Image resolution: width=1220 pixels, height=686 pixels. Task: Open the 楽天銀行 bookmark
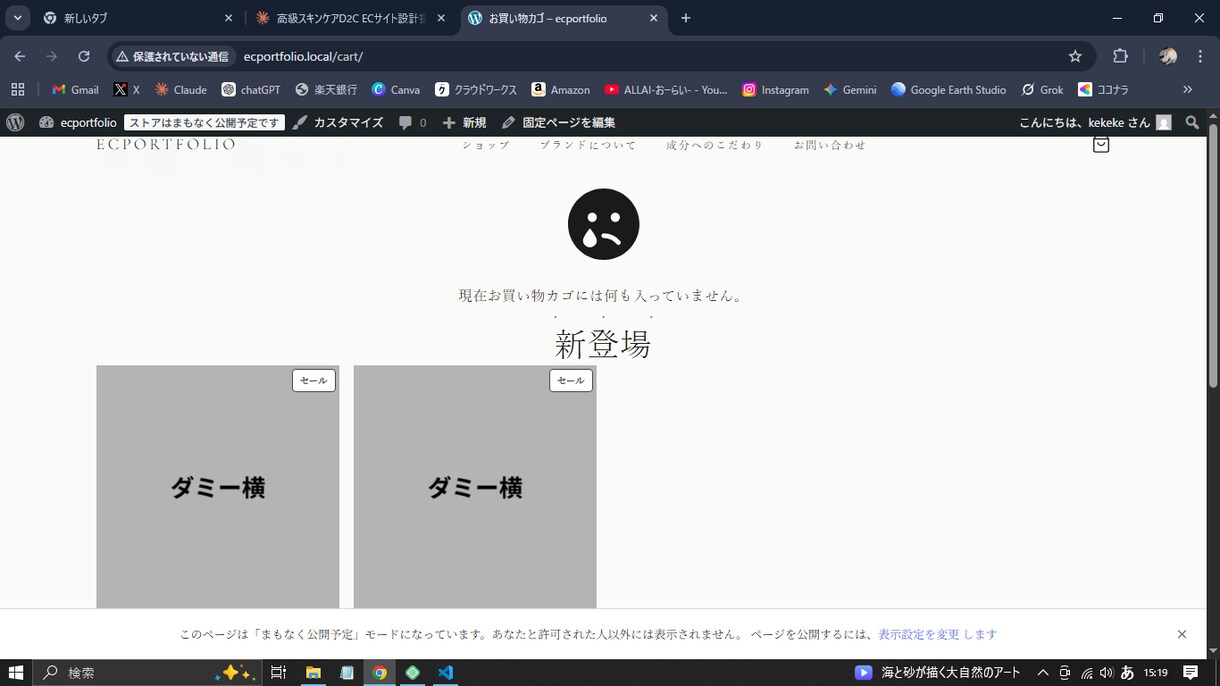[x=325, y=89]
